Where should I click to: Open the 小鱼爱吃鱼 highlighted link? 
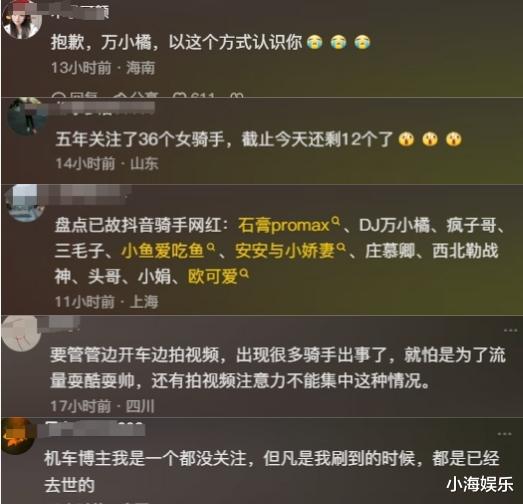click(x=162, y=250)
